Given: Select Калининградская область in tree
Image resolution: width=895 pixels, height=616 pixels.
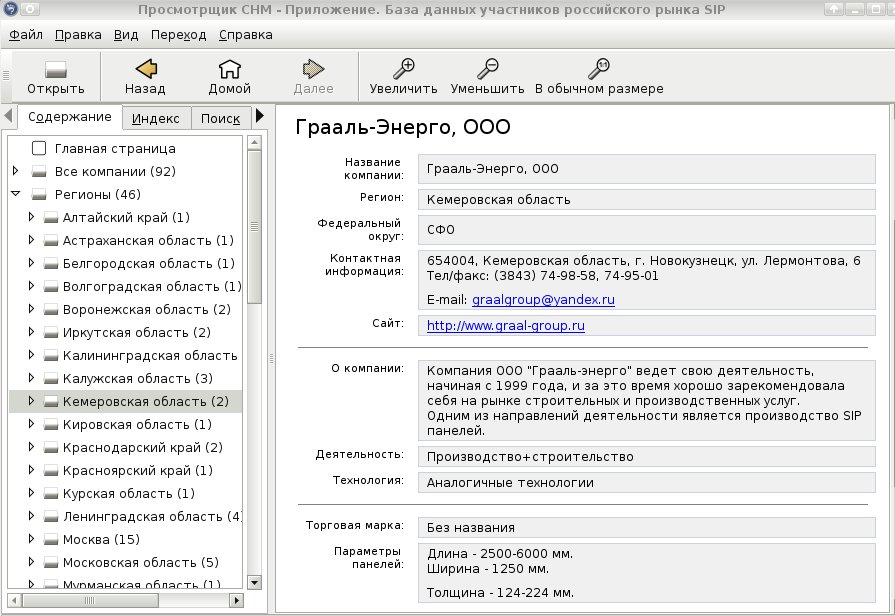Looking at the screenshot, I should click(x=150, y=356).
